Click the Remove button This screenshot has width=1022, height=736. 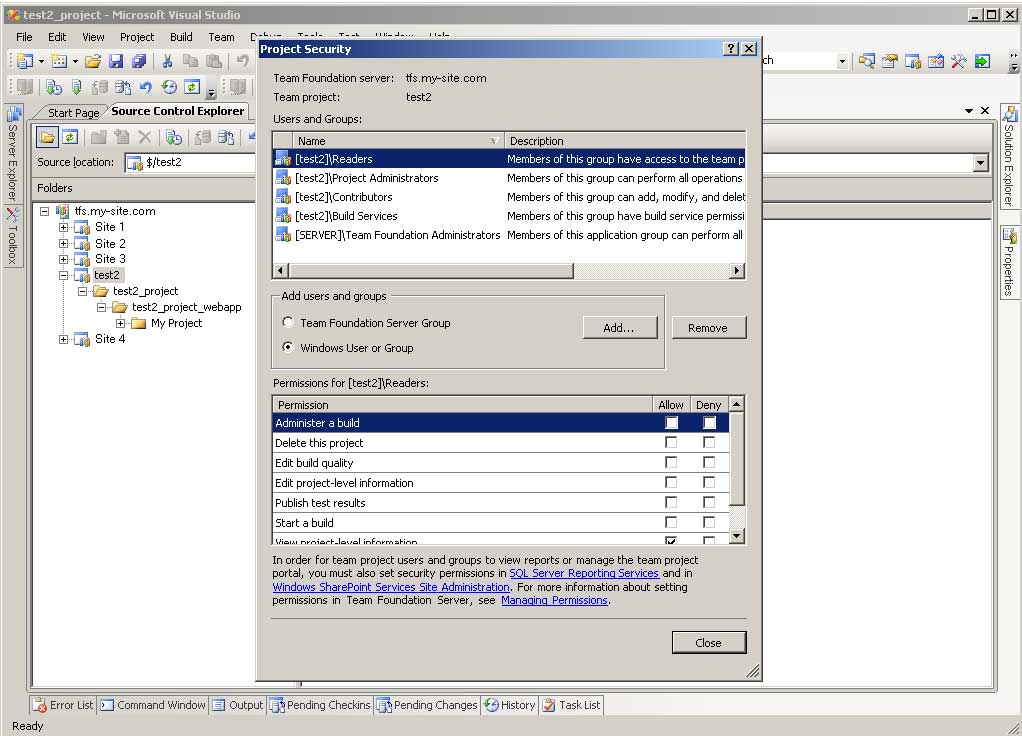708,328
